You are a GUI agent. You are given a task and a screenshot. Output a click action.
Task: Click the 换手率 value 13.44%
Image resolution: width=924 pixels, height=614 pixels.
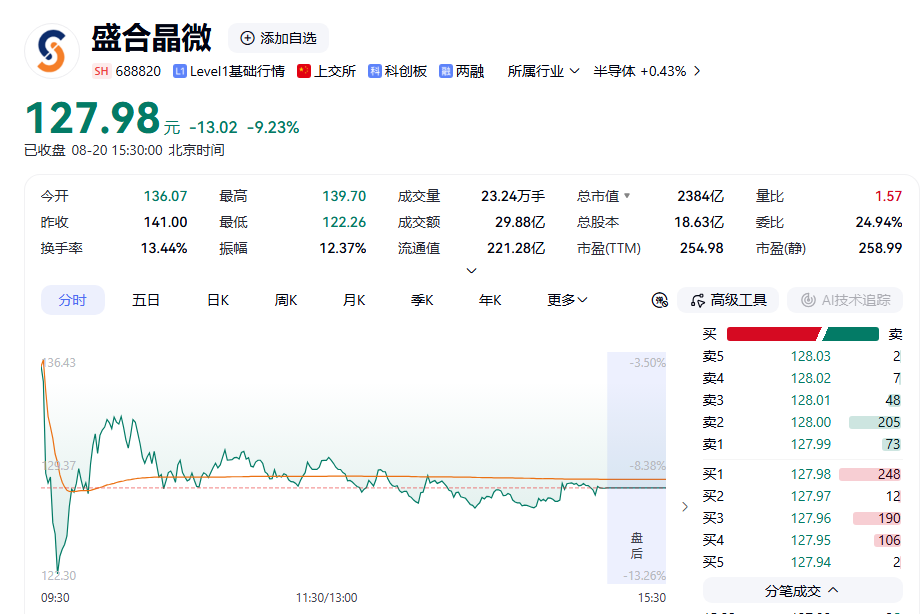(x=164, y=248)
